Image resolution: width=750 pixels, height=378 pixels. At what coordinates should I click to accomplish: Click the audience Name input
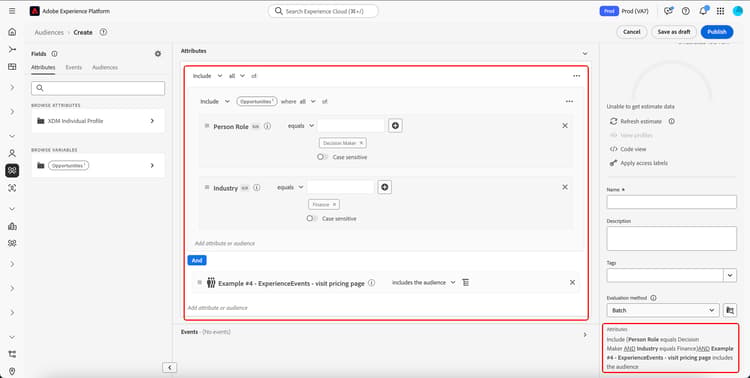672,202
